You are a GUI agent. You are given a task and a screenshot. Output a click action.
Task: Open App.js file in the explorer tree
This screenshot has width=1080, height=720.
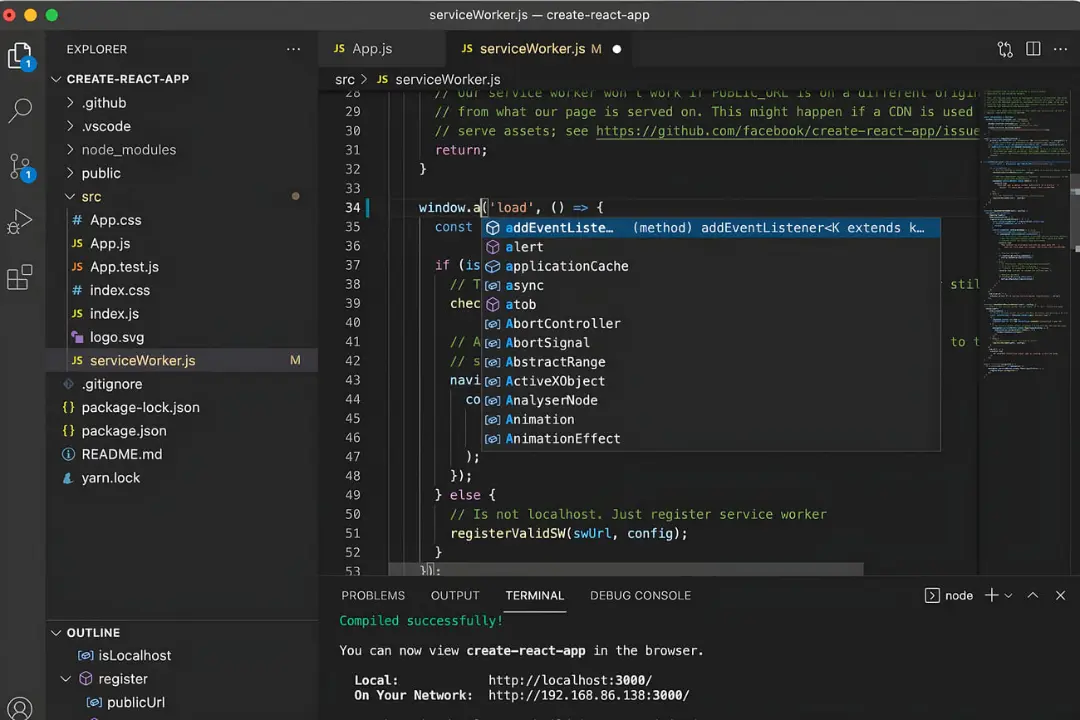(181, 243)
